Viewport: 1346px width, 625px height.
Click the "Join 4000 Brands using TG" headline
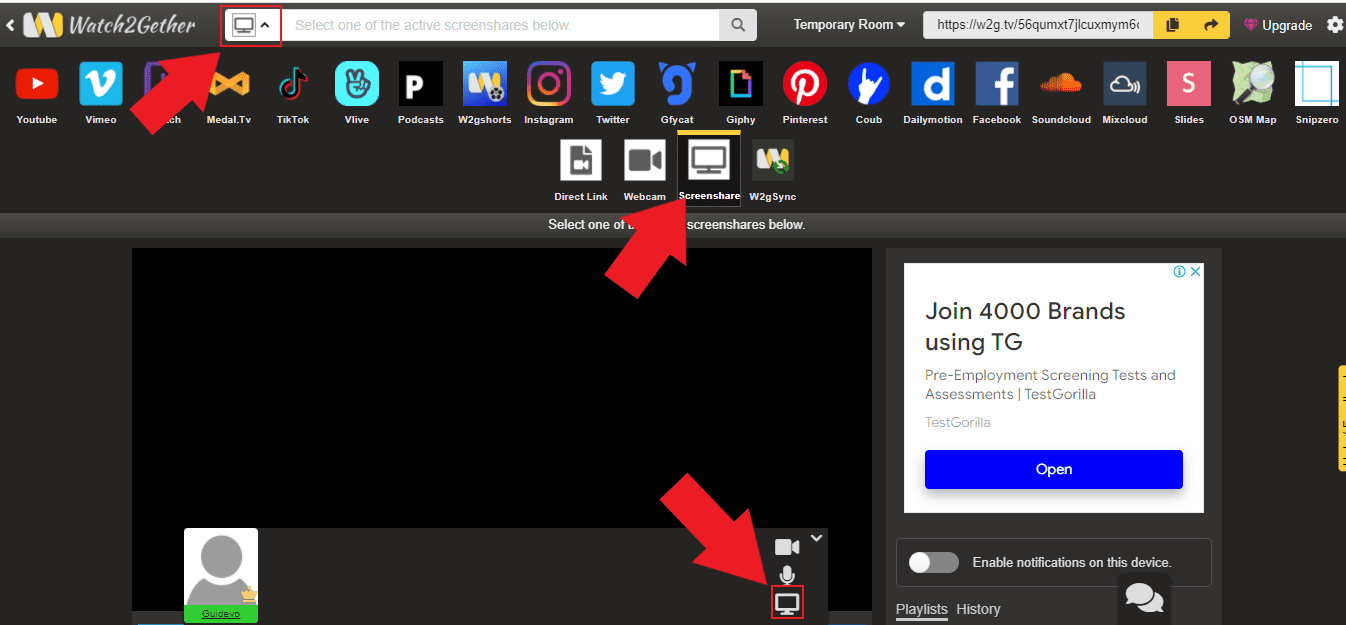tap(1025, 326)
